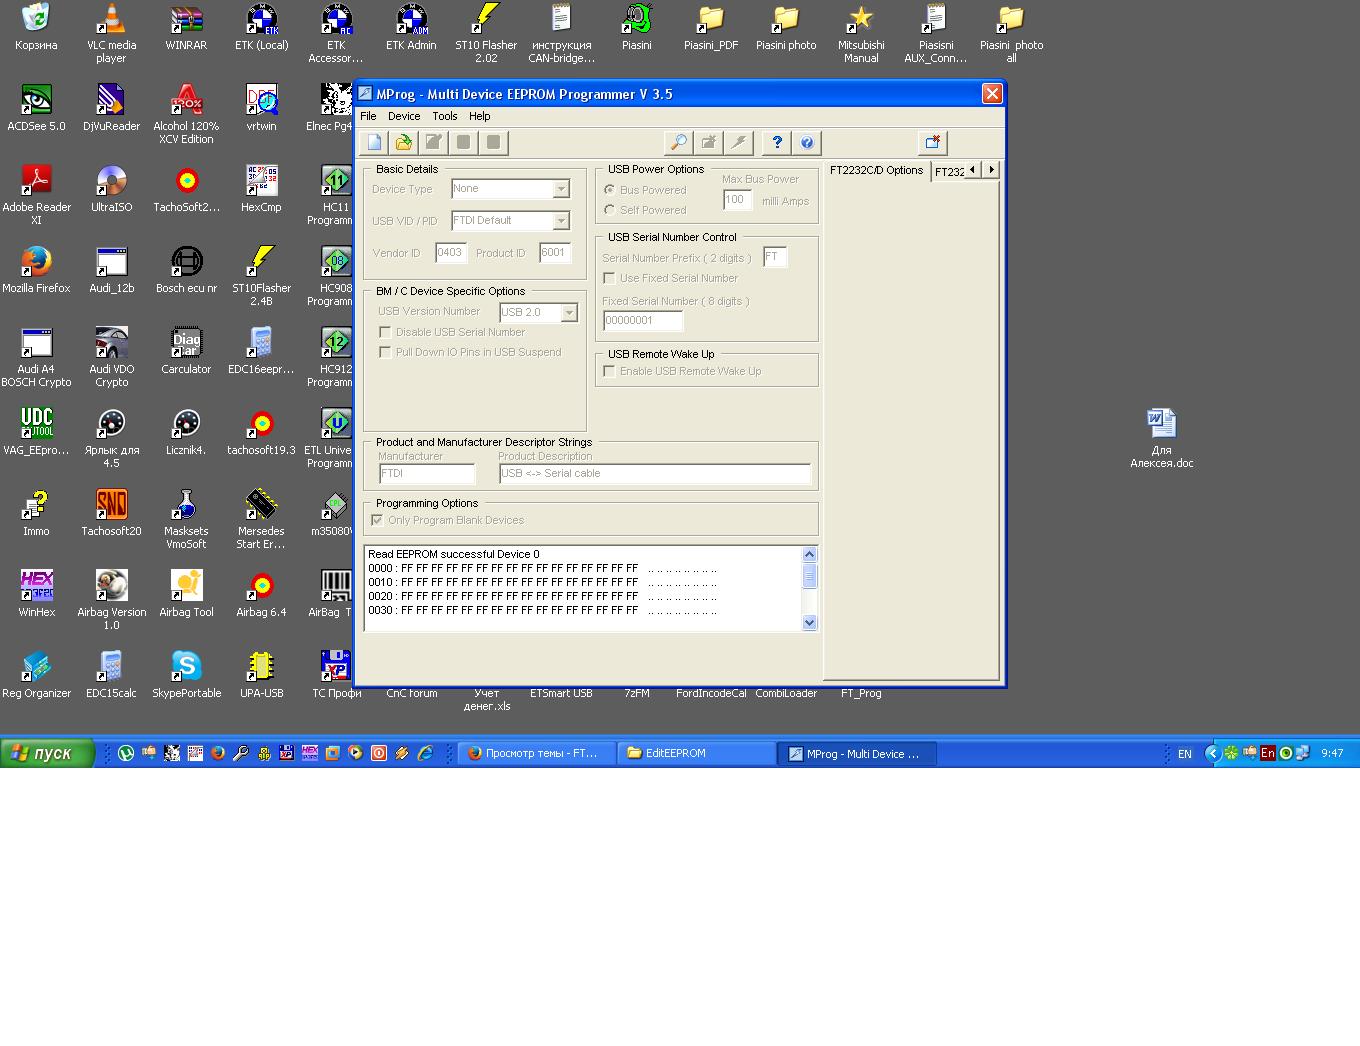Click the magnifying glass Search icon
This screenshot has width=1360, height=1046.
pos(678,143)
